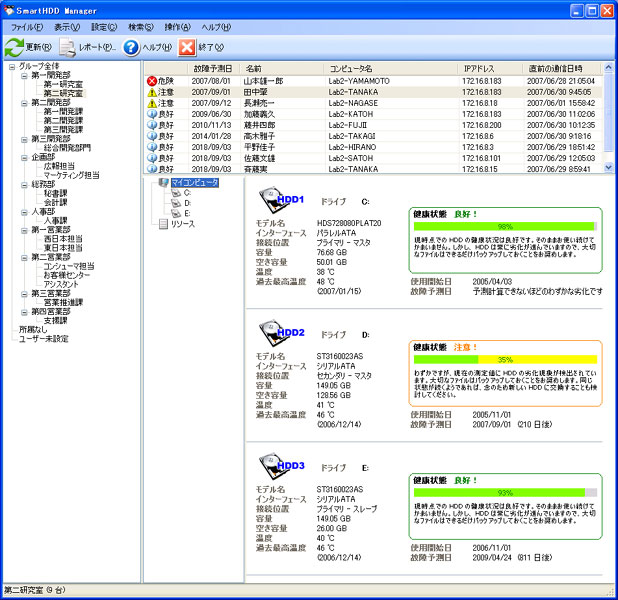Open the 設定(C) menu
The image size is (618, 600).
point(104,27)
